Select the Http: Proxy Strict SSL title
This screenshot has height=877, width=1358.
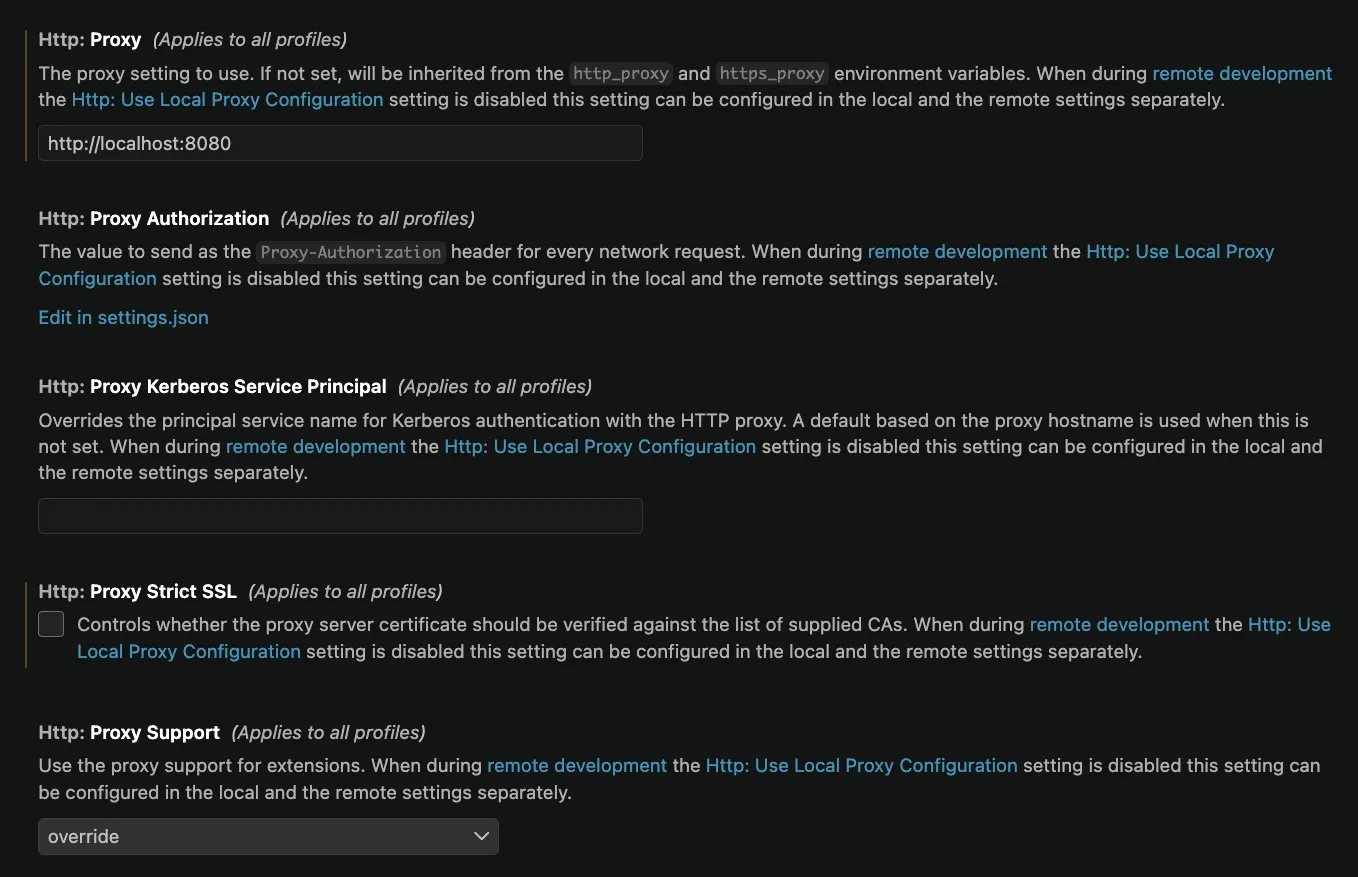tap(137, 591)
